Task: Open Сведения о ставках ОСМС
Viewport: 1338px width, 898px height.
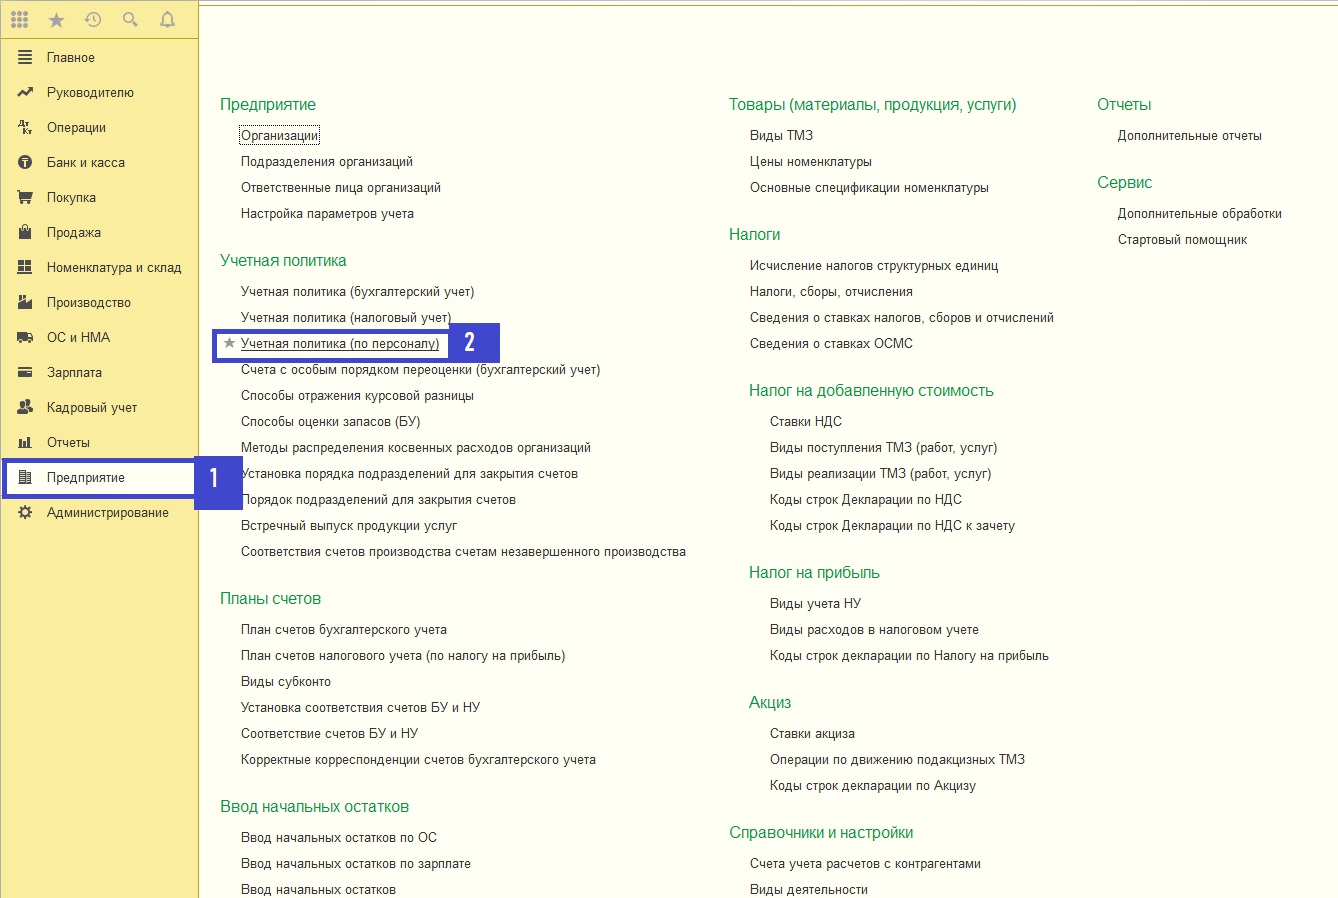Action: pos(831,343)
